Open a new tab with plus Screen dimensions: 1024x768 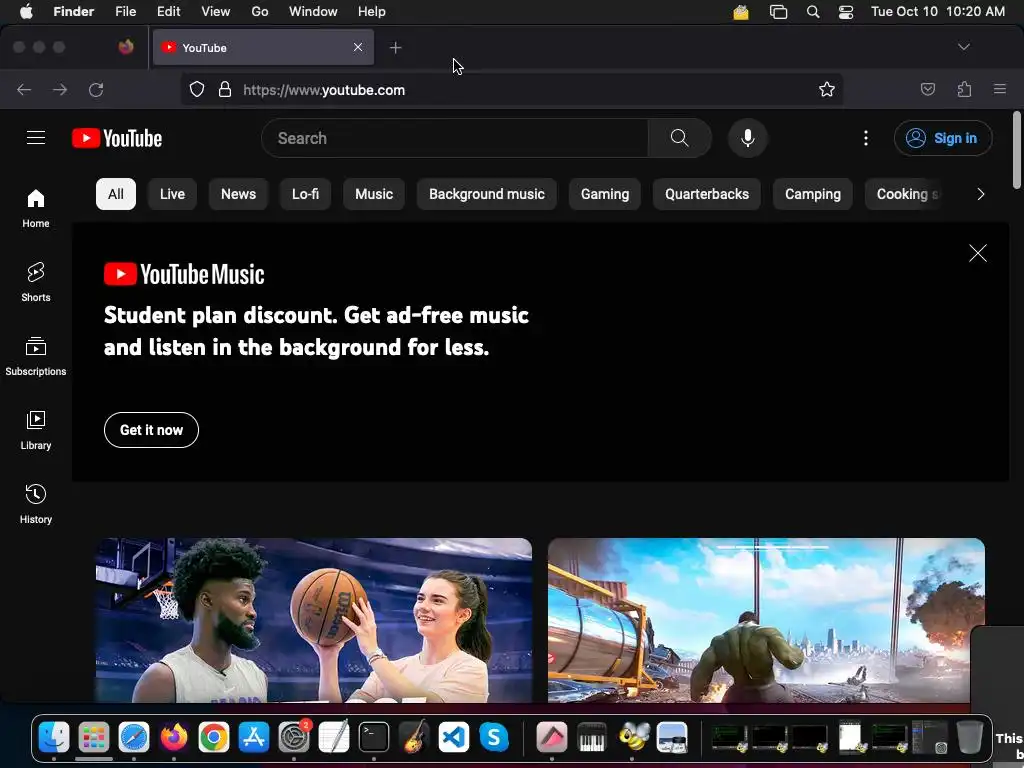[x=395, y=48]
